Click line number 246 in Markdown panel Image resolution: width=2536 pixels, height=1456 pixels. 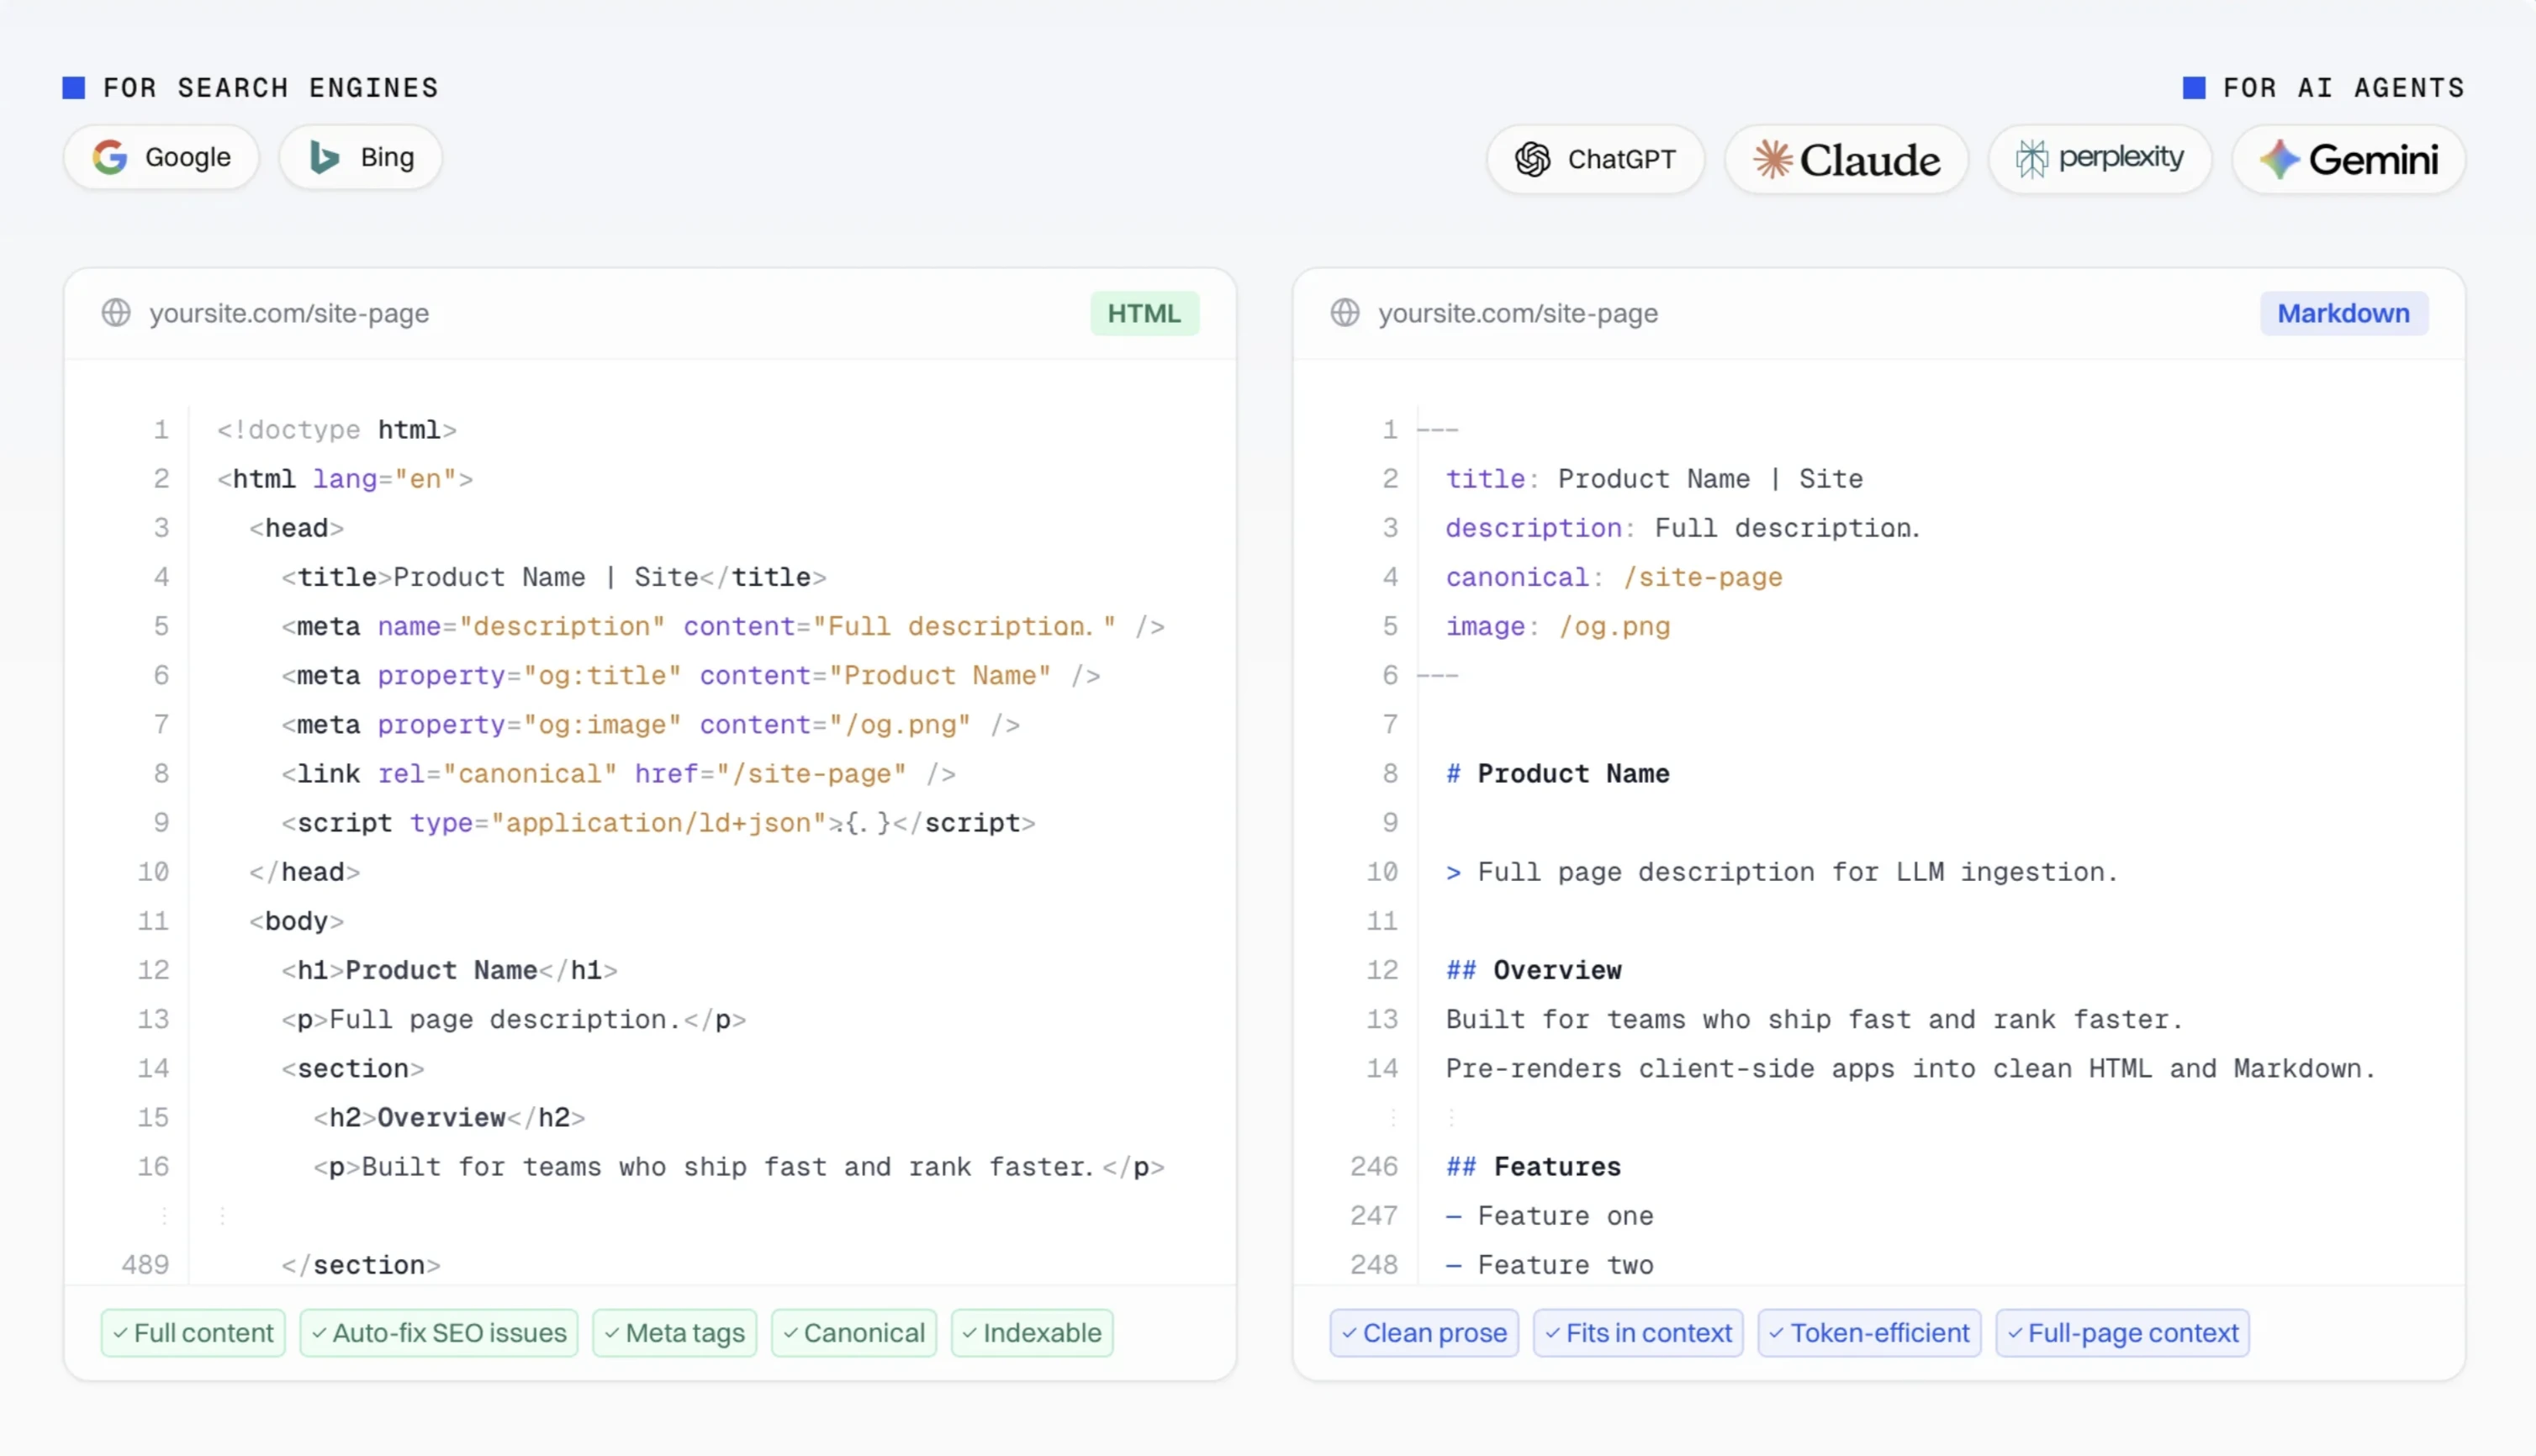[1374, 1166]
